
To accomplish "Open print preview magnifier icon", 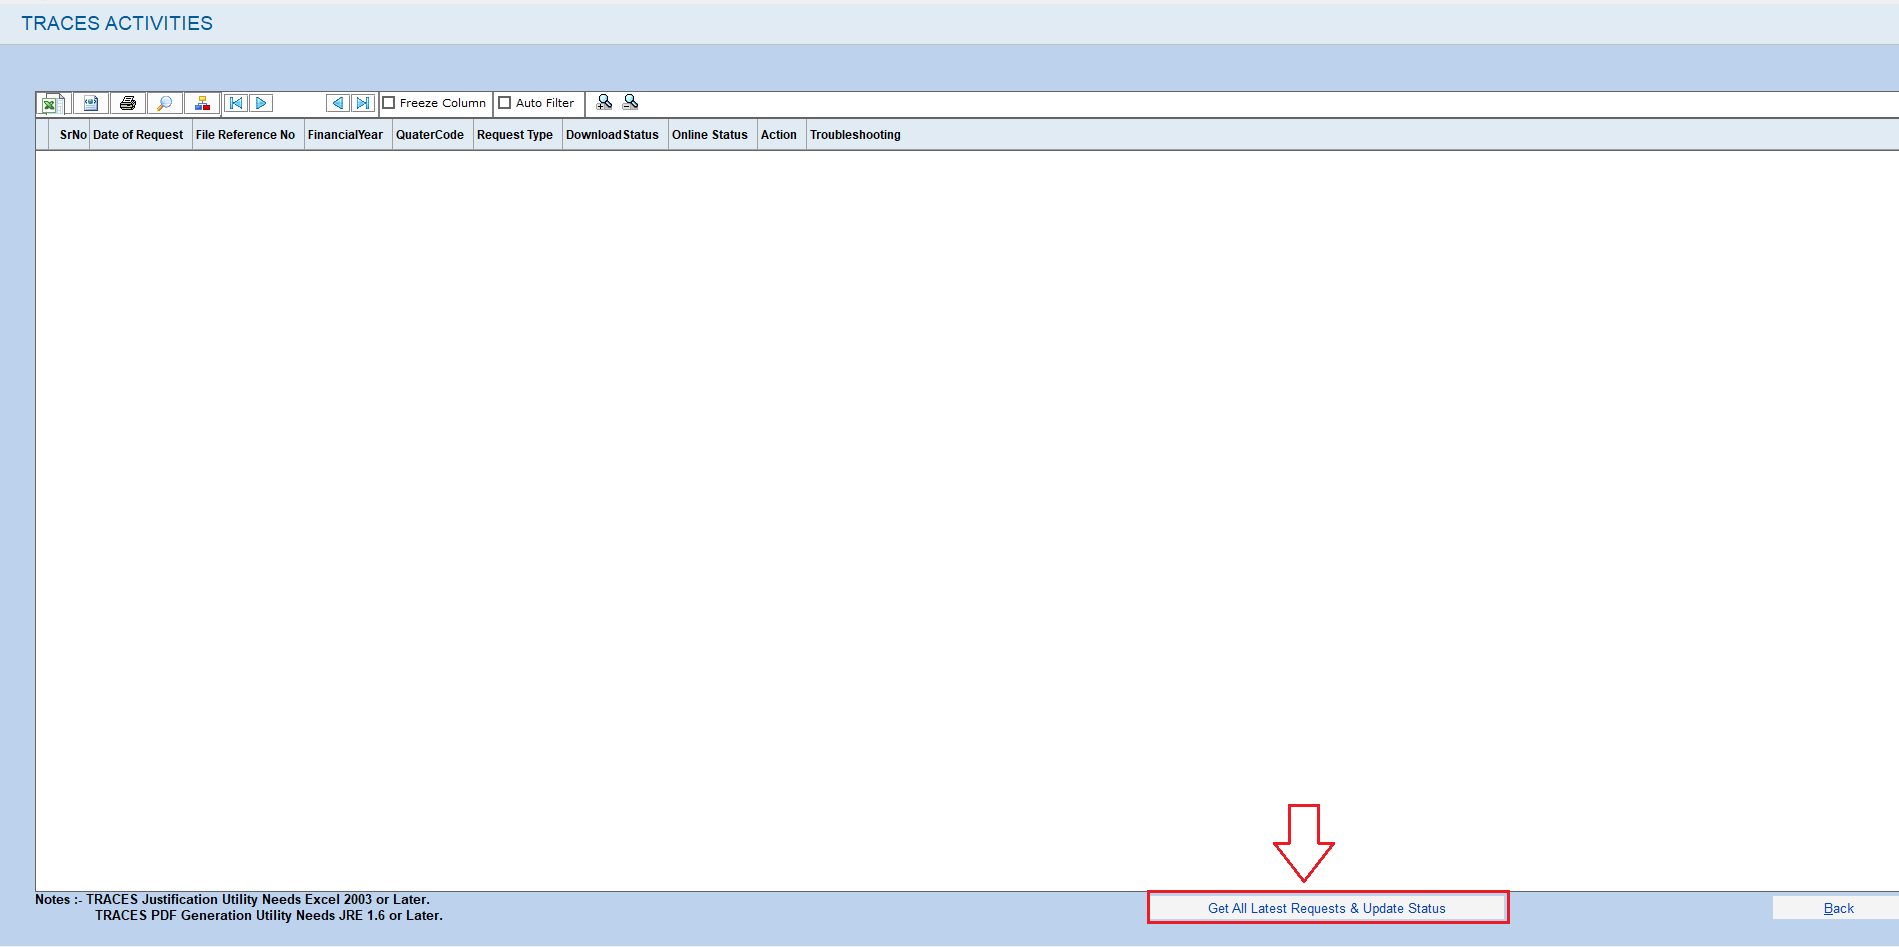I will (x=165, y=103).
